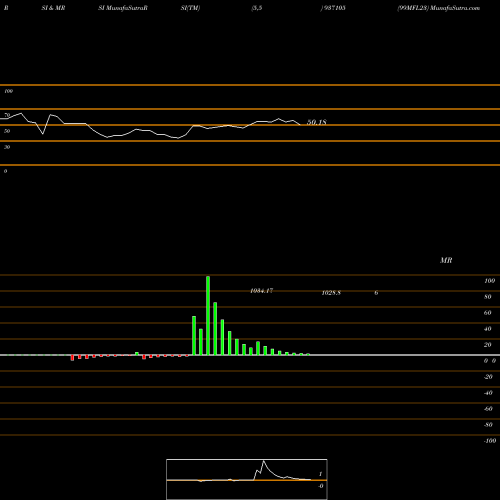Select the 50.18 RSI value label
Viewport: 500px width, 500px height.
click(x=317, y=122)
